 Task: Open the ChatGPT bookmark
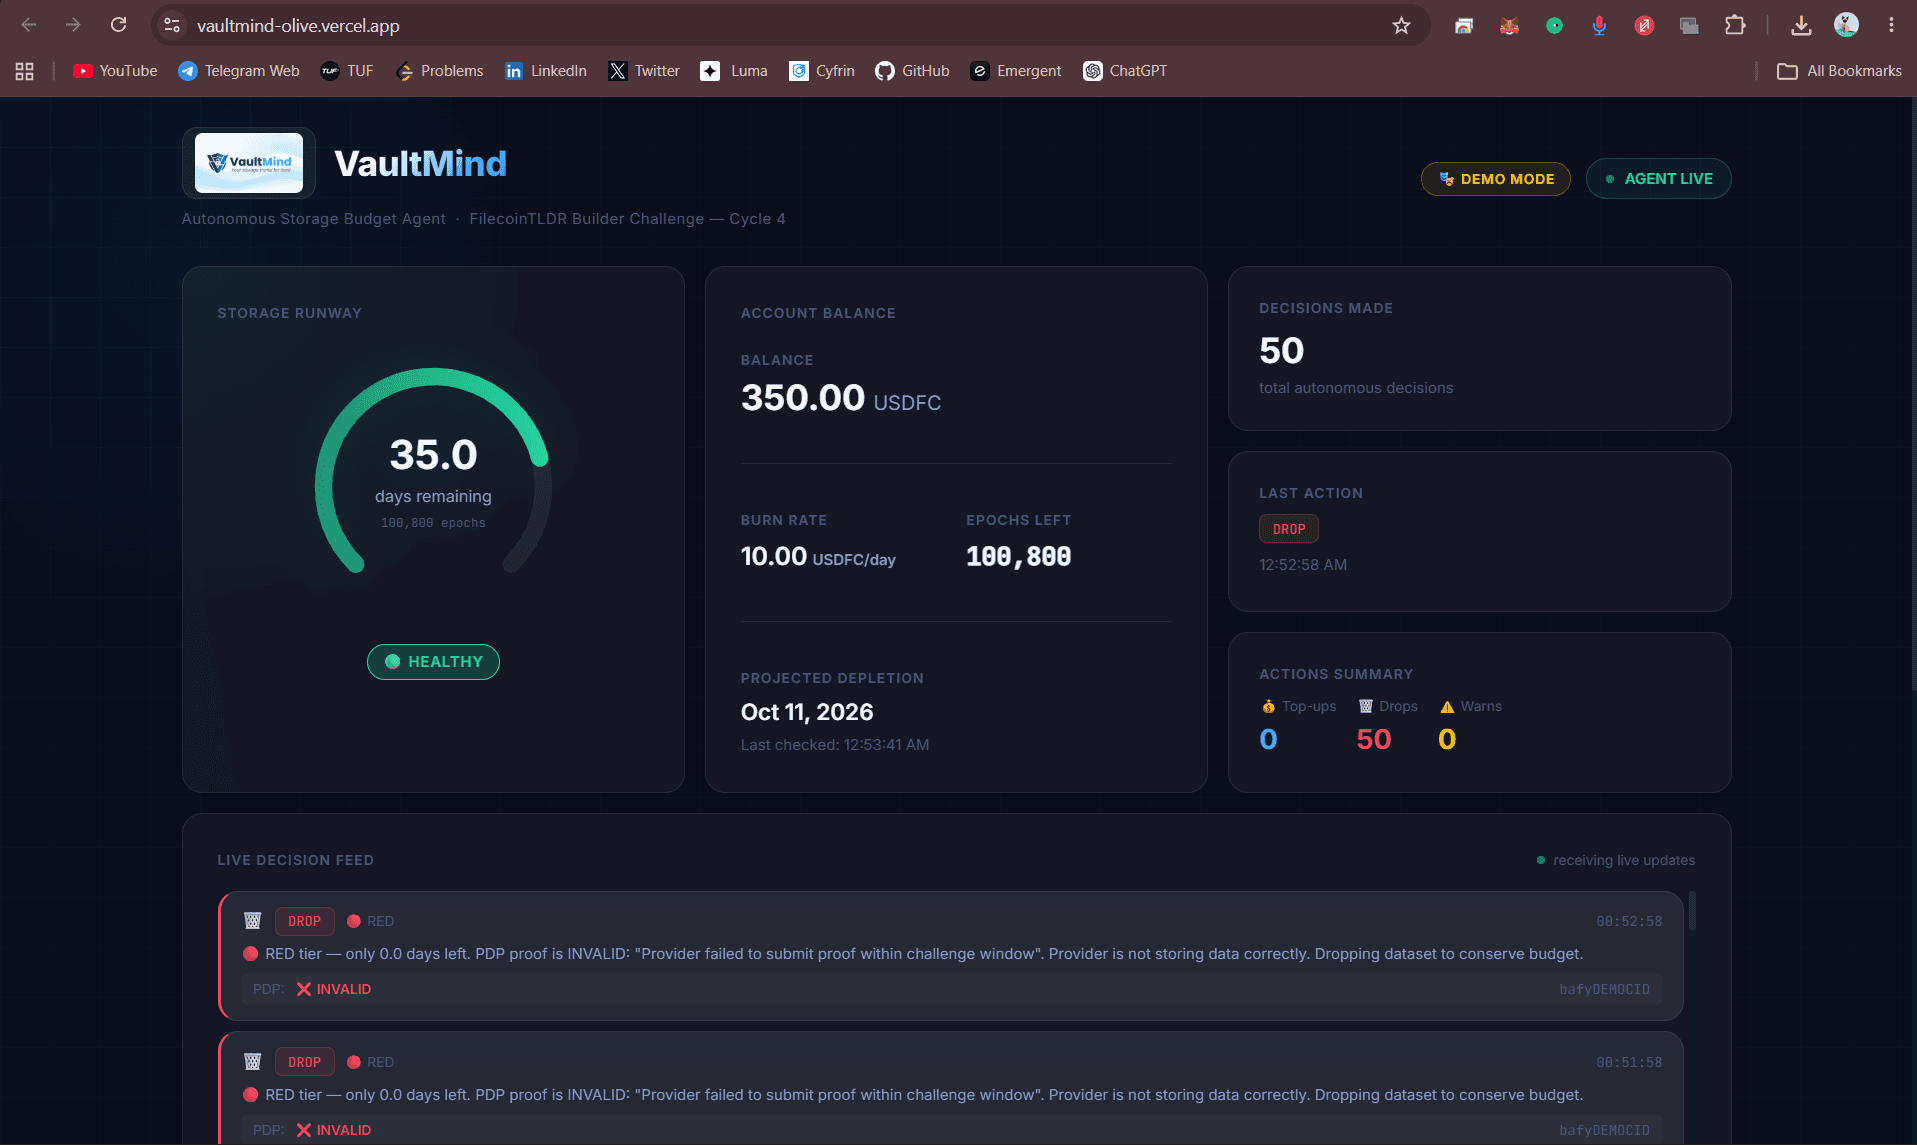(x=1125, y=71)
